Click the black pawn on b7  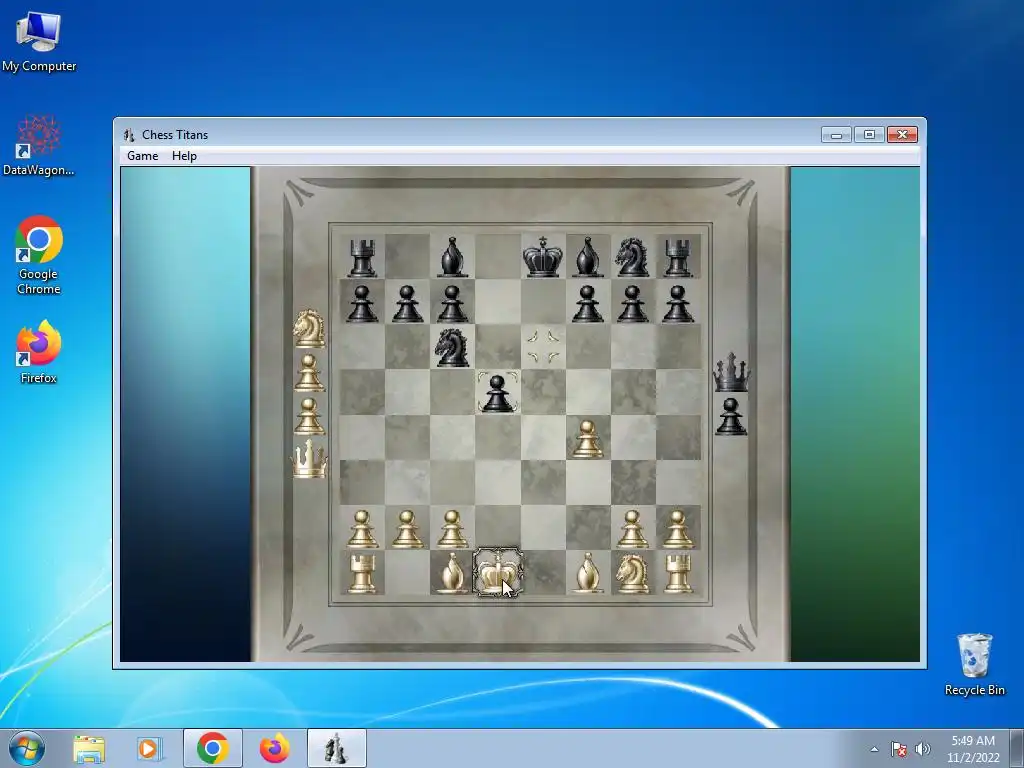(x=407, y=303)
